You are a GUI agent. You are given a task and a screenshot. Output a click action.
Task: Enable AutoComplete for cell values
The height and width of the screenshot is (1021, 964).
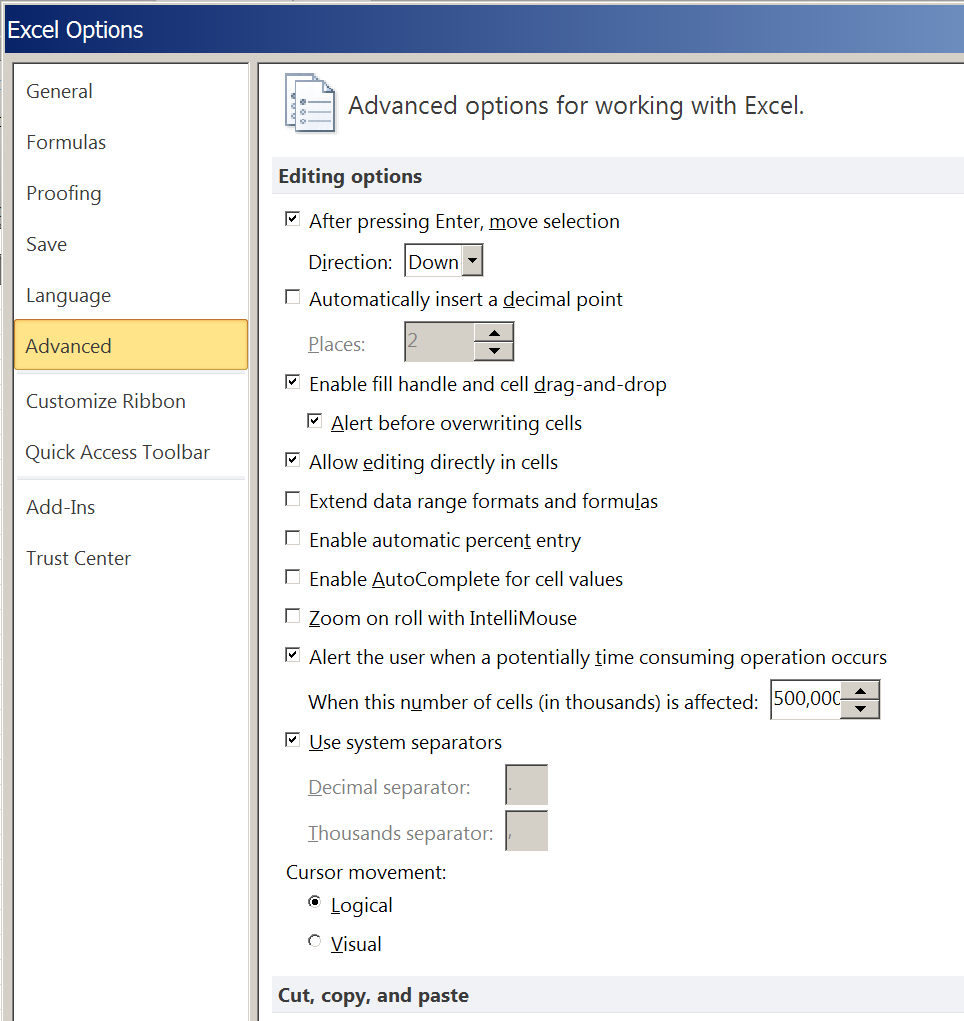click(292, 578)
